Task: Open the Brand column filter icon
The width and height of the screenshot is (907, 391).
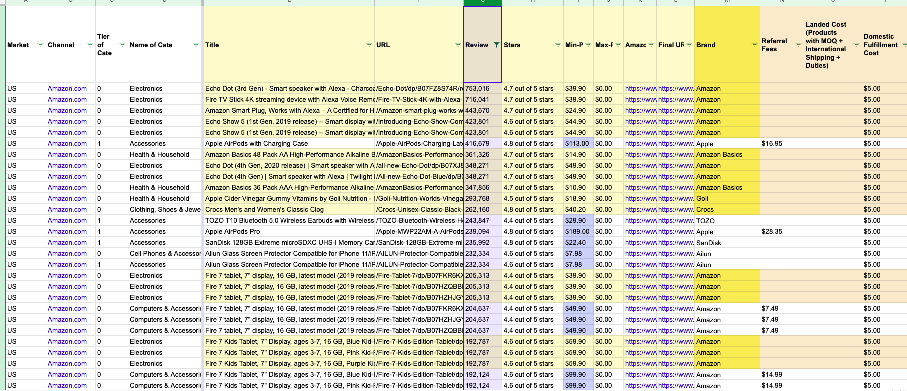Action: click(754, 45)
